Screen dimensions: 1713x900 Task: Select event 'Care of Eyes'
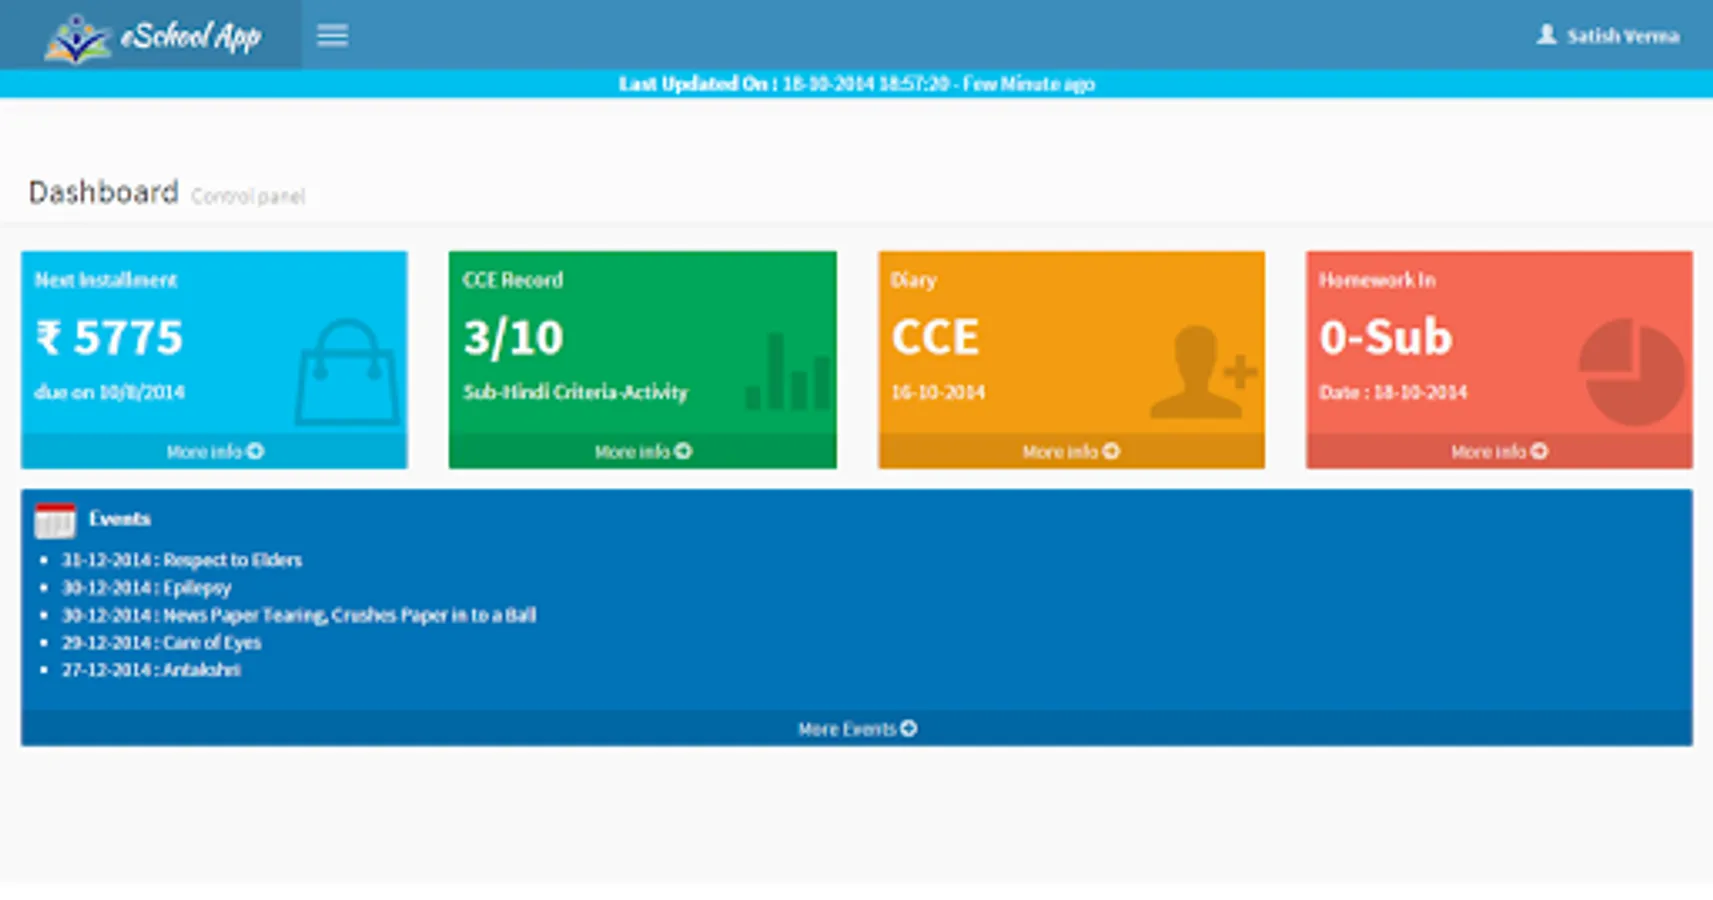tap(162, 643)
